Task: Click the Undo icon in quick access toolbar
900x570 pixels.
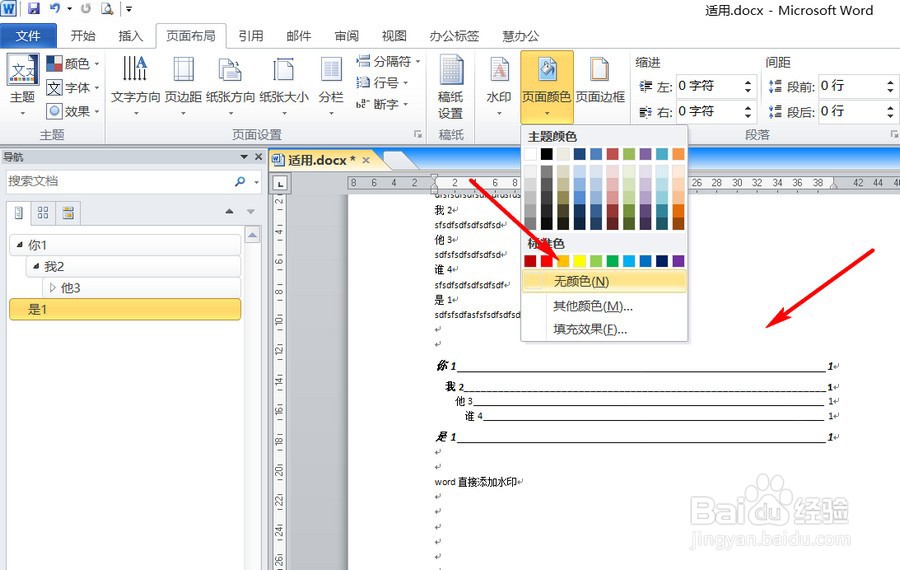Action: [x=56, y=9]
